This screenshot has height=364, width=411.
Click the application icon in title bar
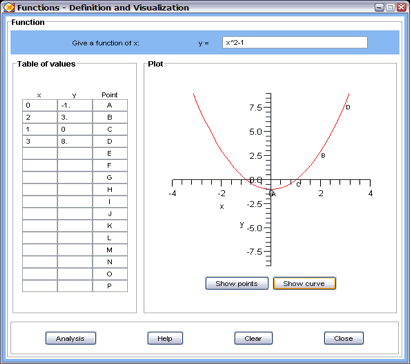click(9, 7)
